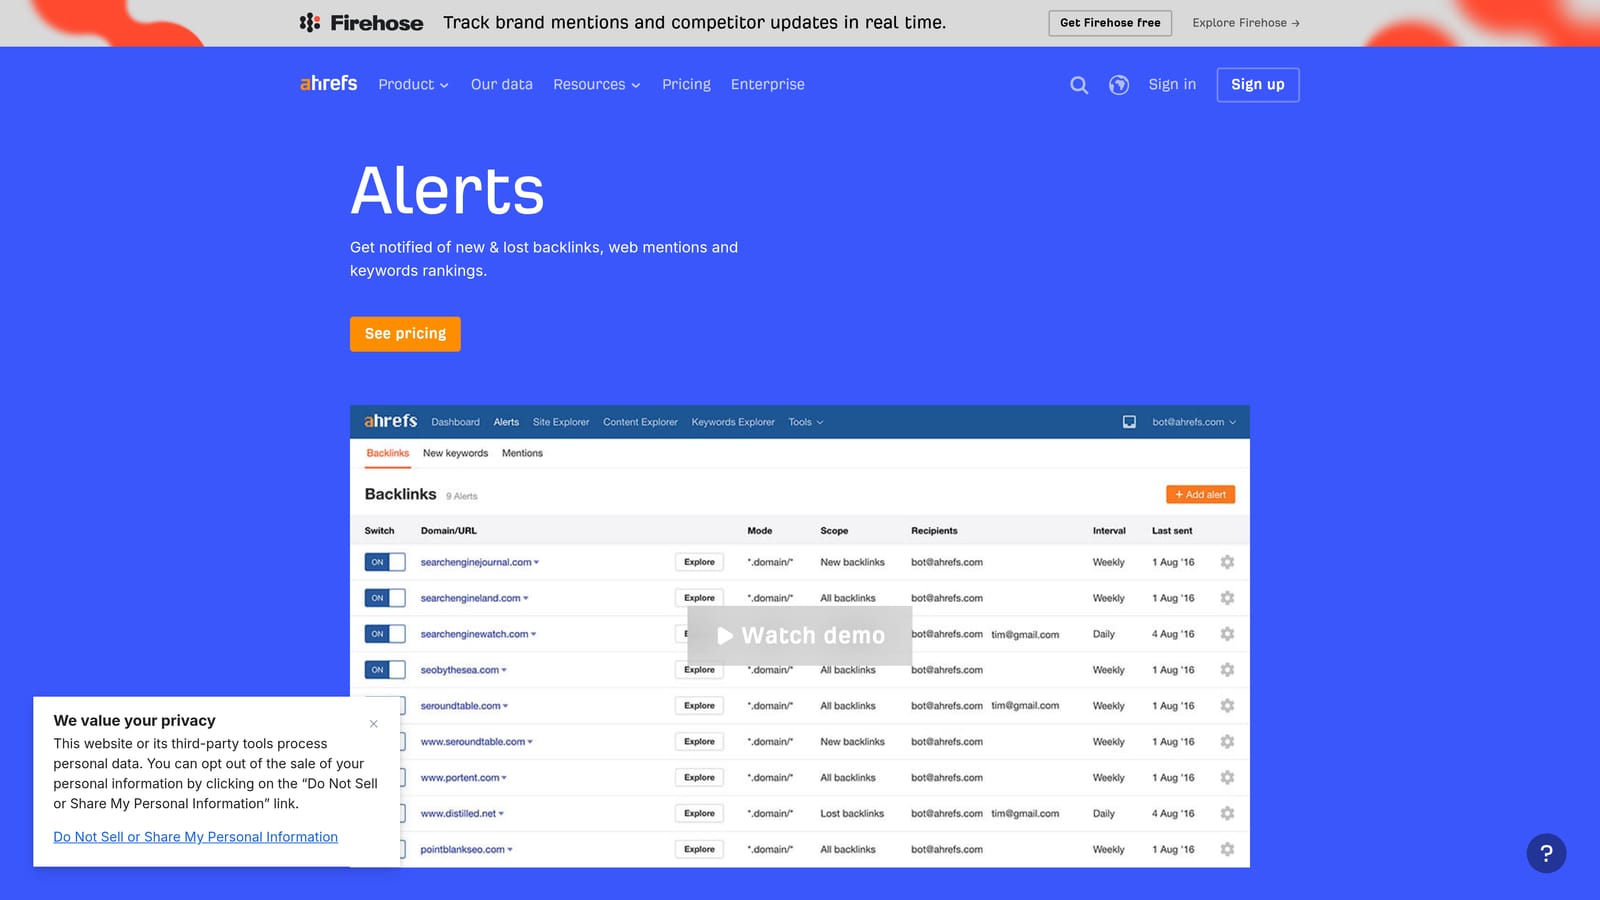The height and width of the screenshot is (900, 1600).
Task: Toggle the ON switch for searchengineland.com
Action: pyautogui.click(x=385, y=598)
